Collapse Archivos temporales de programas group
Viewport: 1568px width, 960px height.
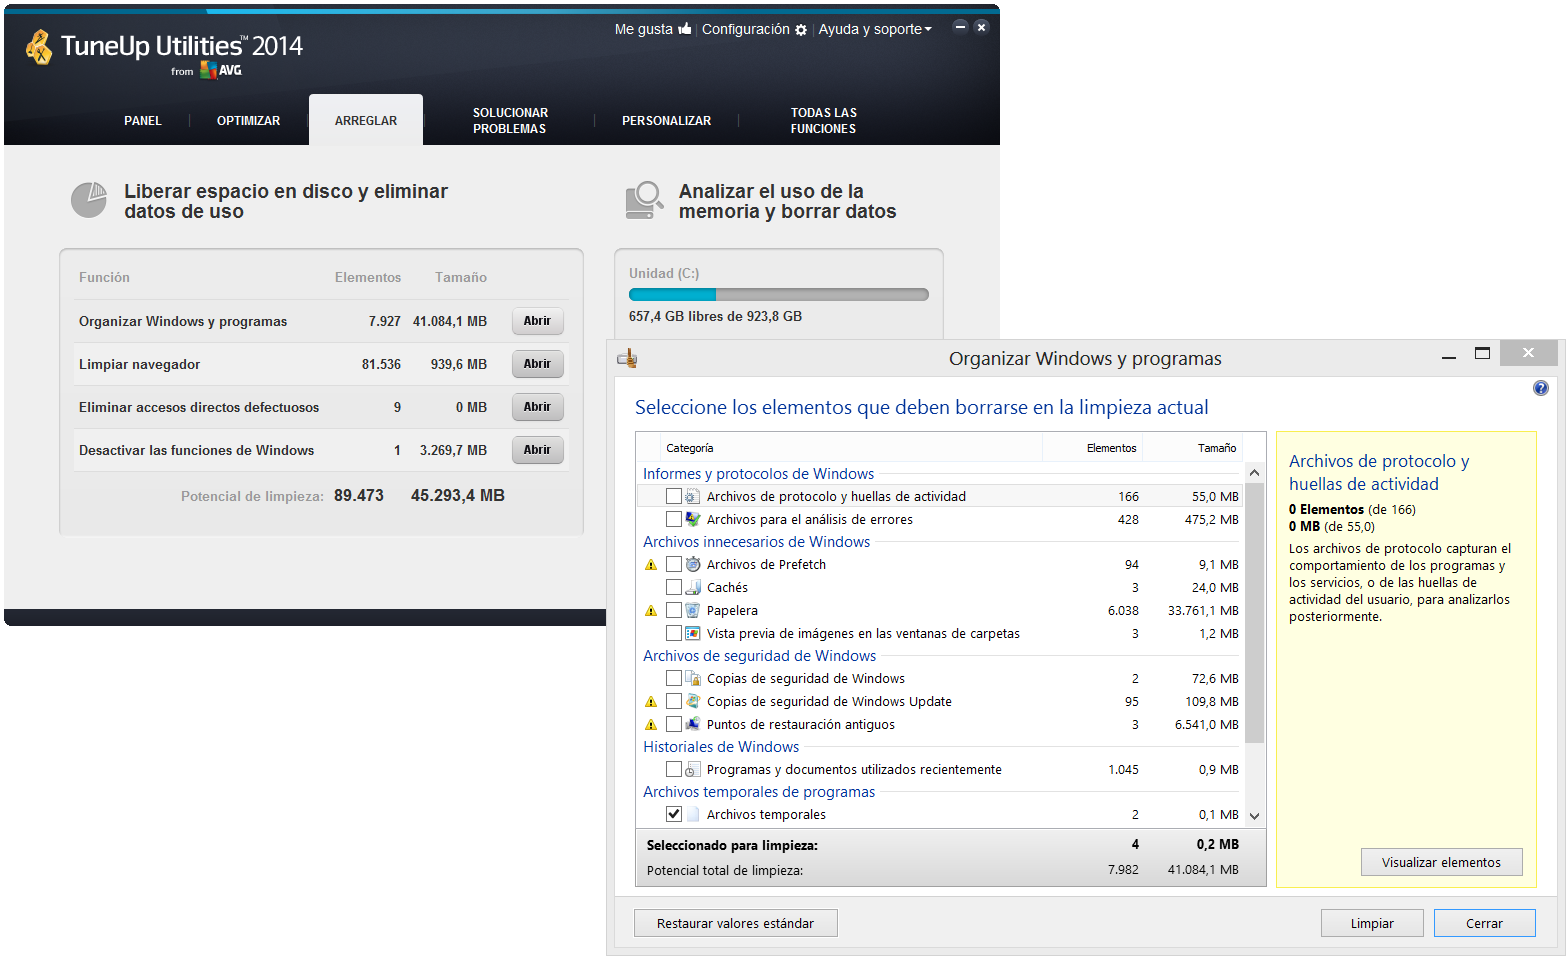759,792
